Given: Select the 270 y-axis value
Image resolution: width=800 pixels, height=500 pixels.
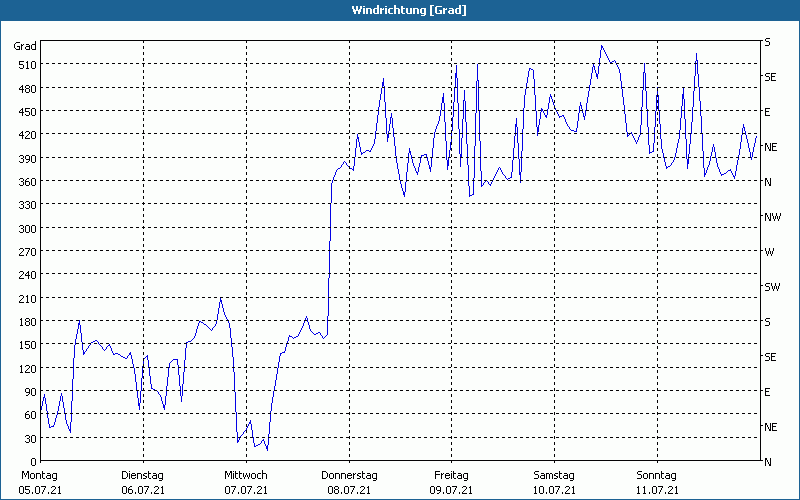Looking at the screenshot, I should point(28,252).
